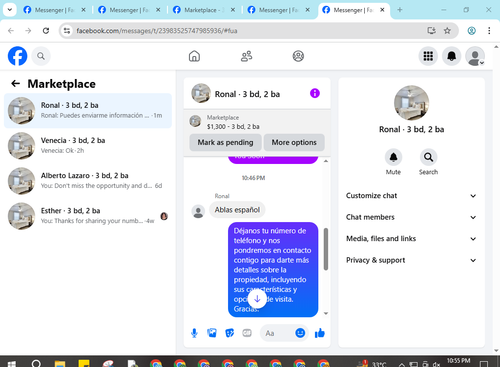Click the Chrome address bar URL
Viewport: 500px width, 367px height.
157,31
